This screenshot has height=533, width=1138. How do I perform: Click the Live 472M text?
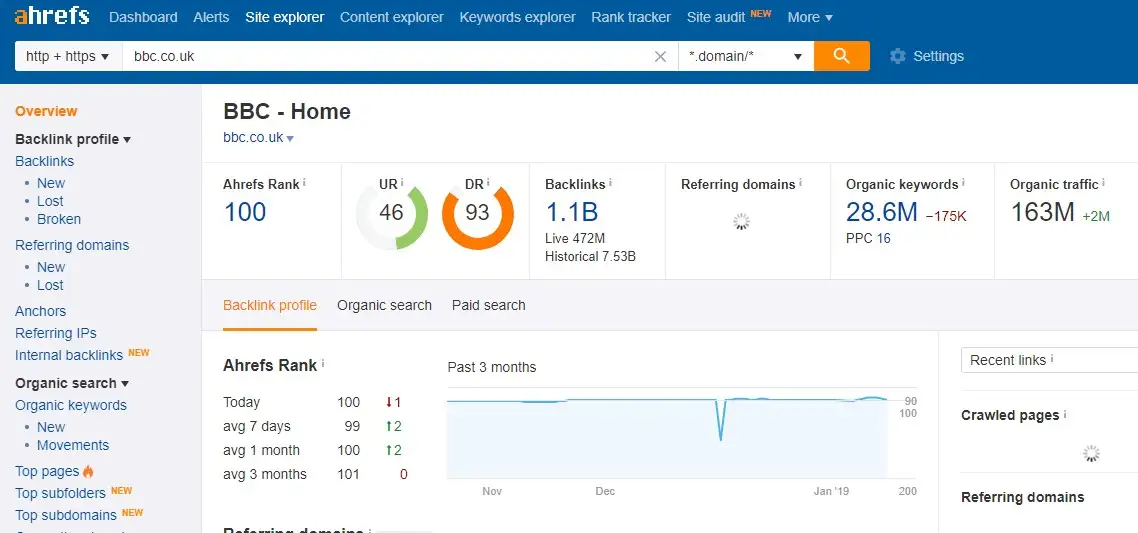(x=575, y=238)
